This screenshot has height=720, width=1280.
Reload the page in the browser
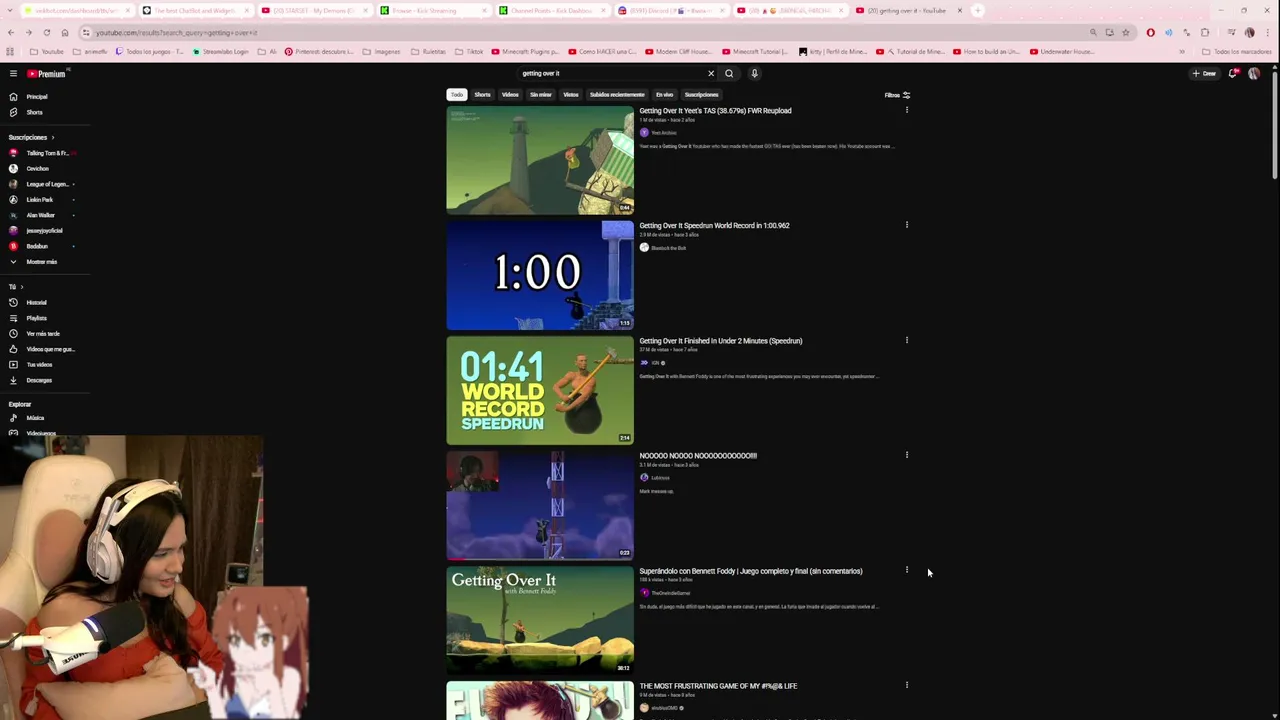coord(46,32)
